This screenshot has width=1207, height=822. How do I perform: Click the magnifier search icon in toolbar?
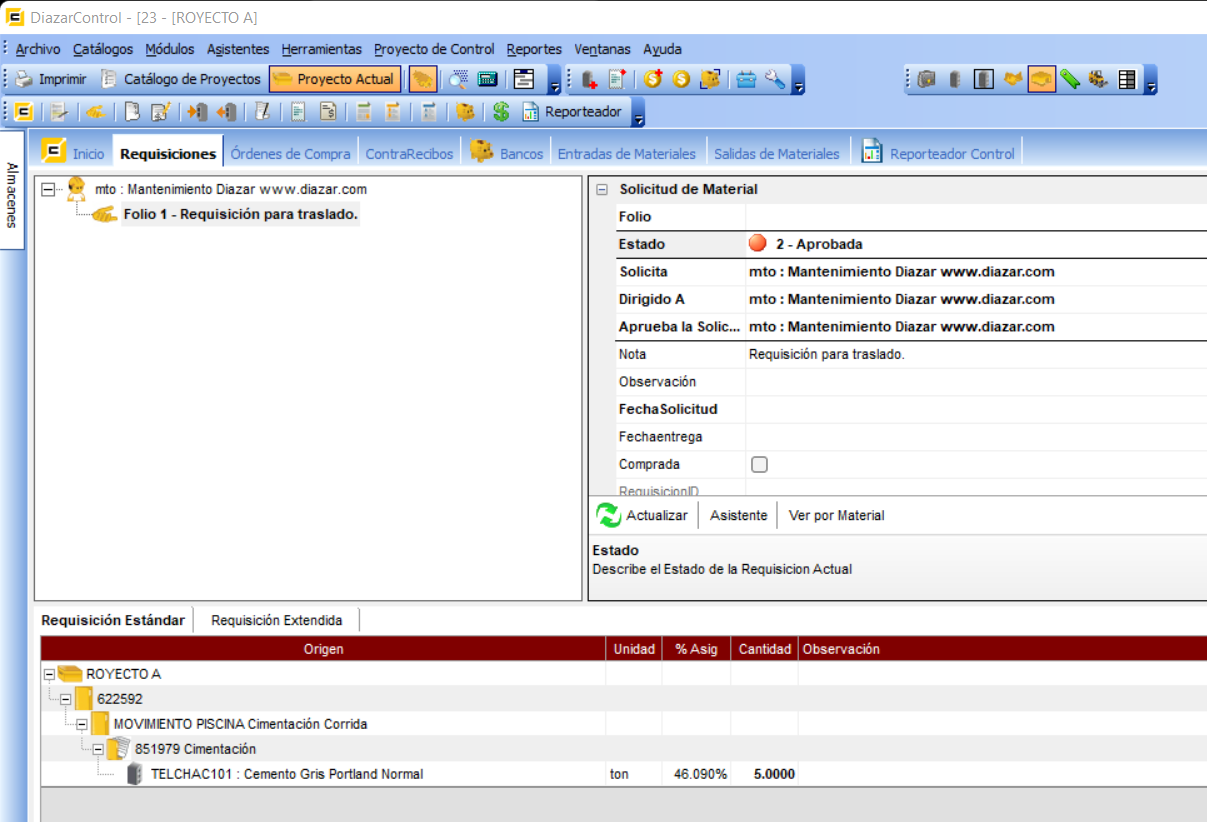tap(459, 79)
